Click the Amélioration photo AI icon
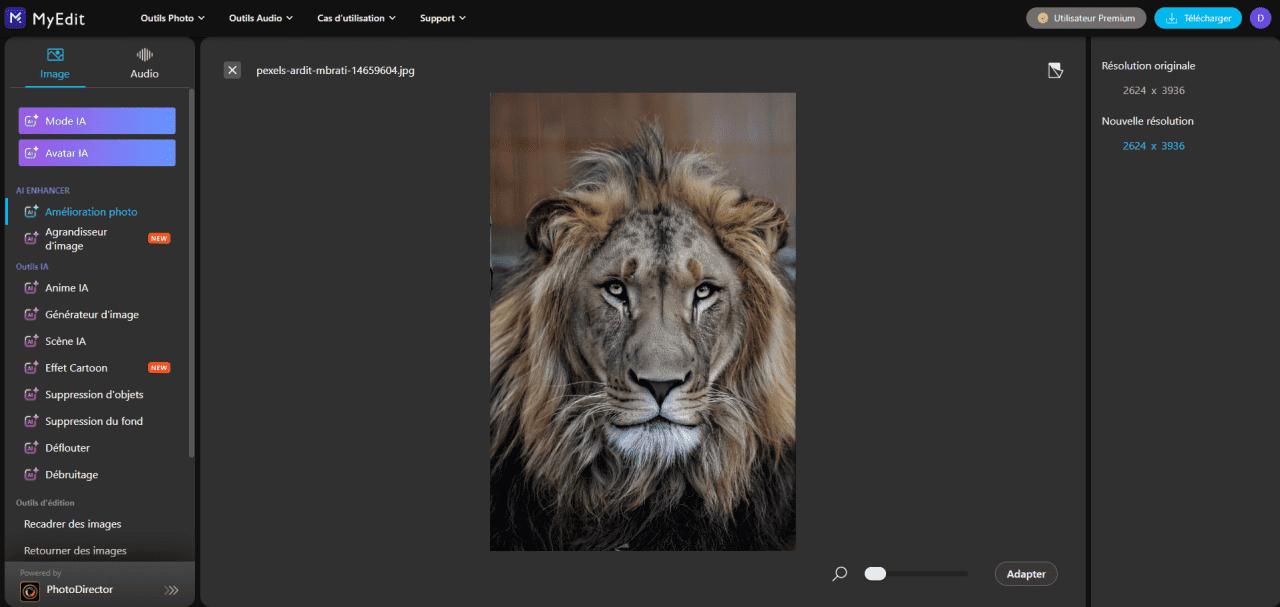The image size is (1280, 607). click(x=31, y=212)
